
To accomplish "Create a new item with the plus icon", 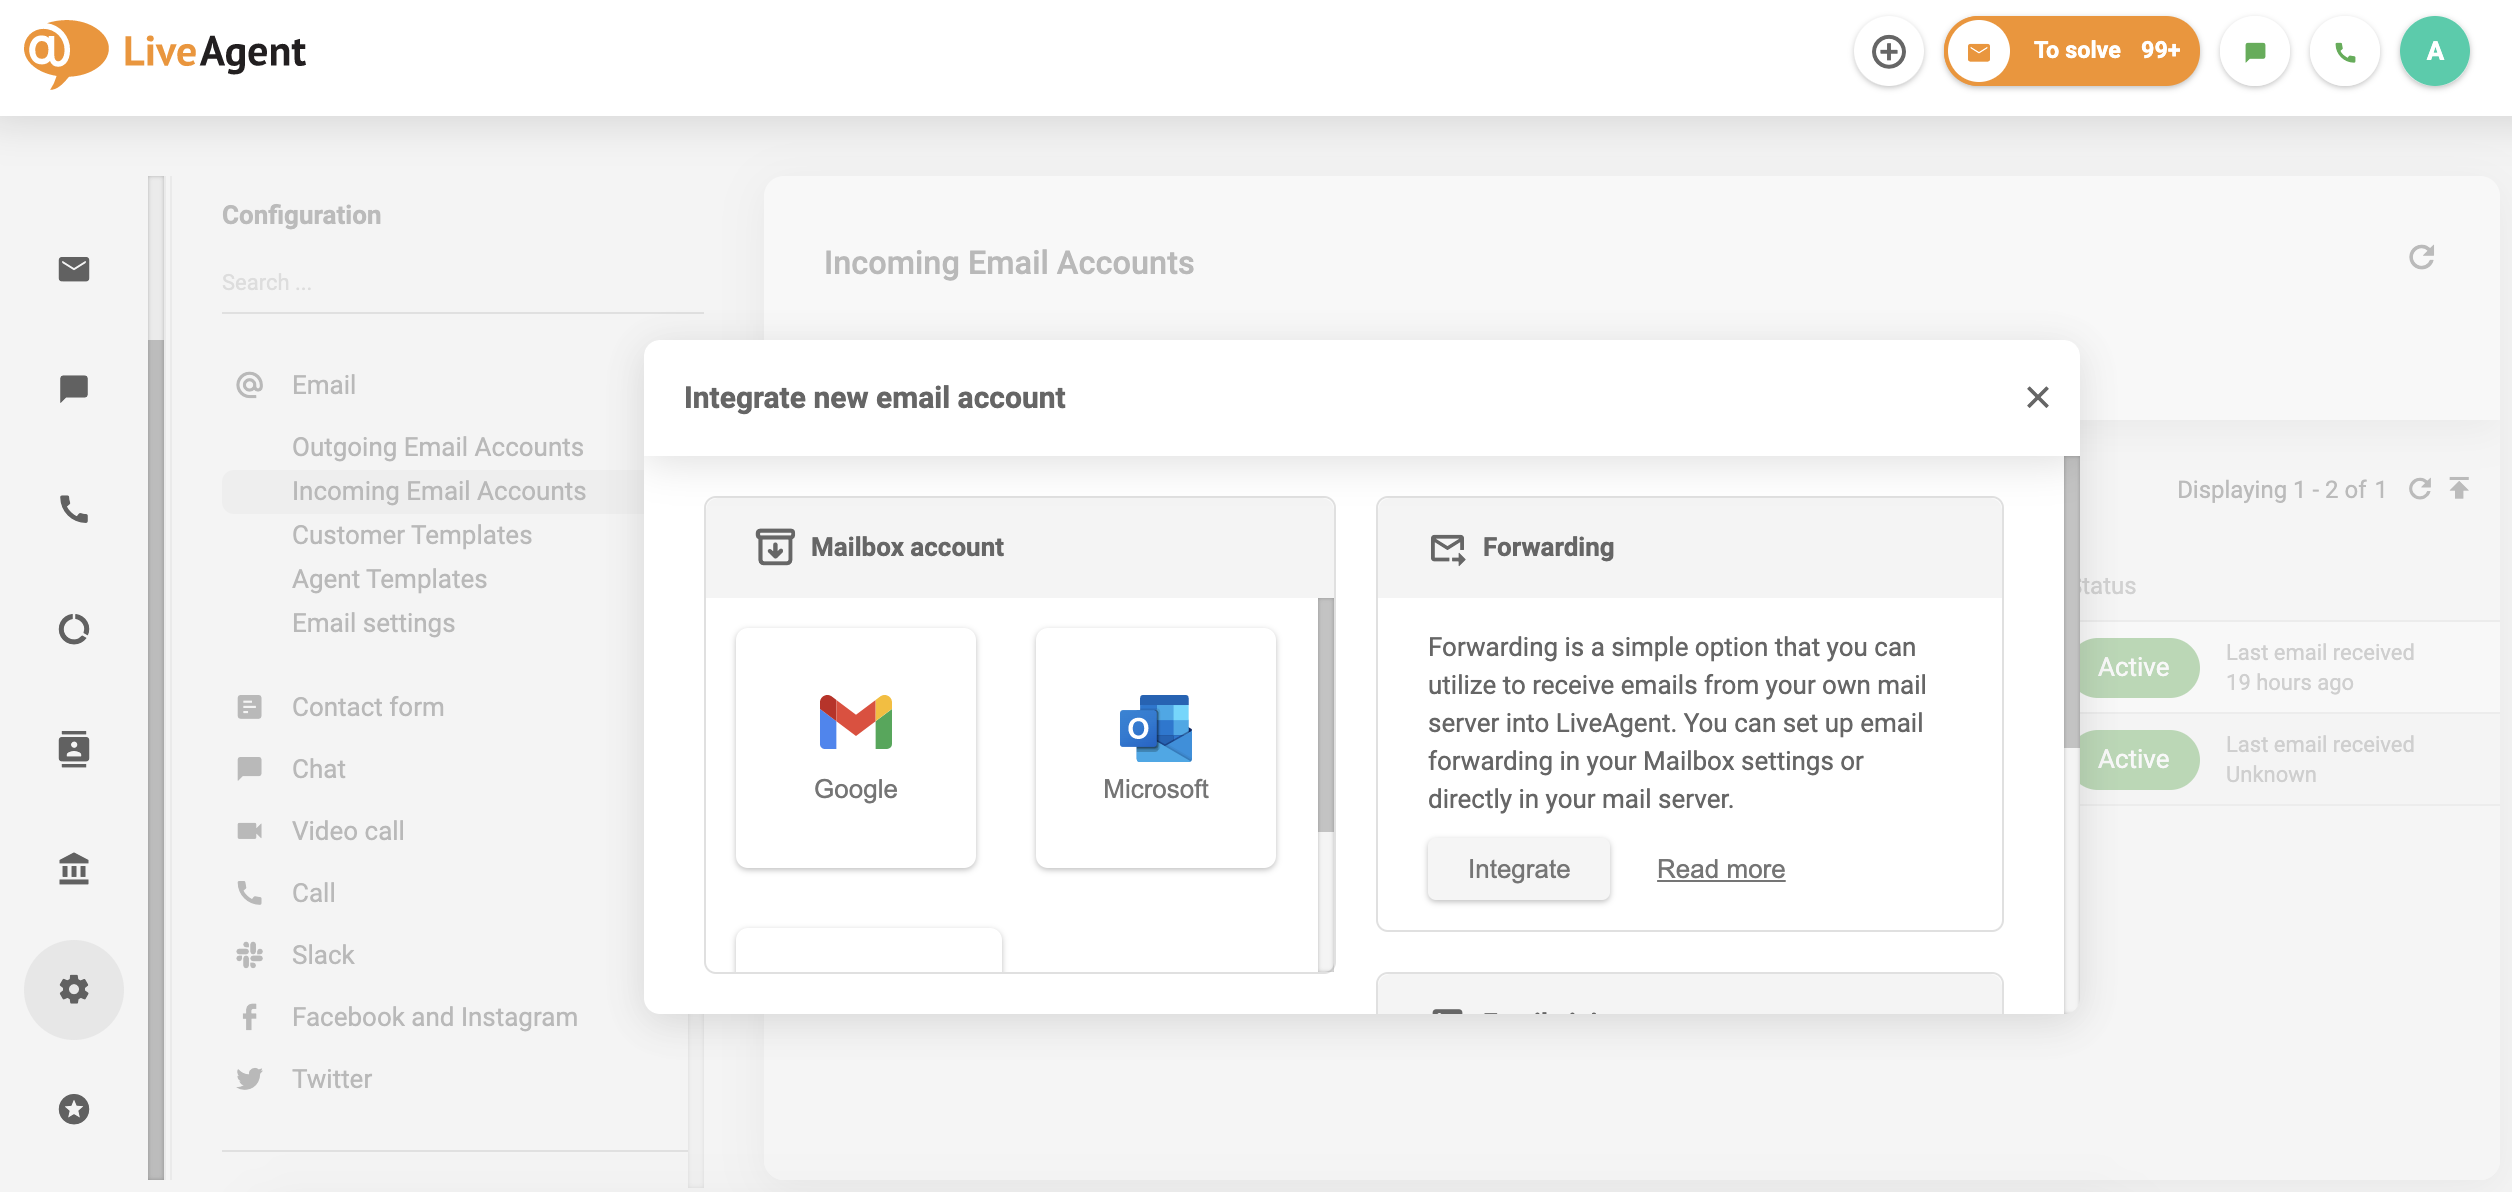I will 1888,50.
